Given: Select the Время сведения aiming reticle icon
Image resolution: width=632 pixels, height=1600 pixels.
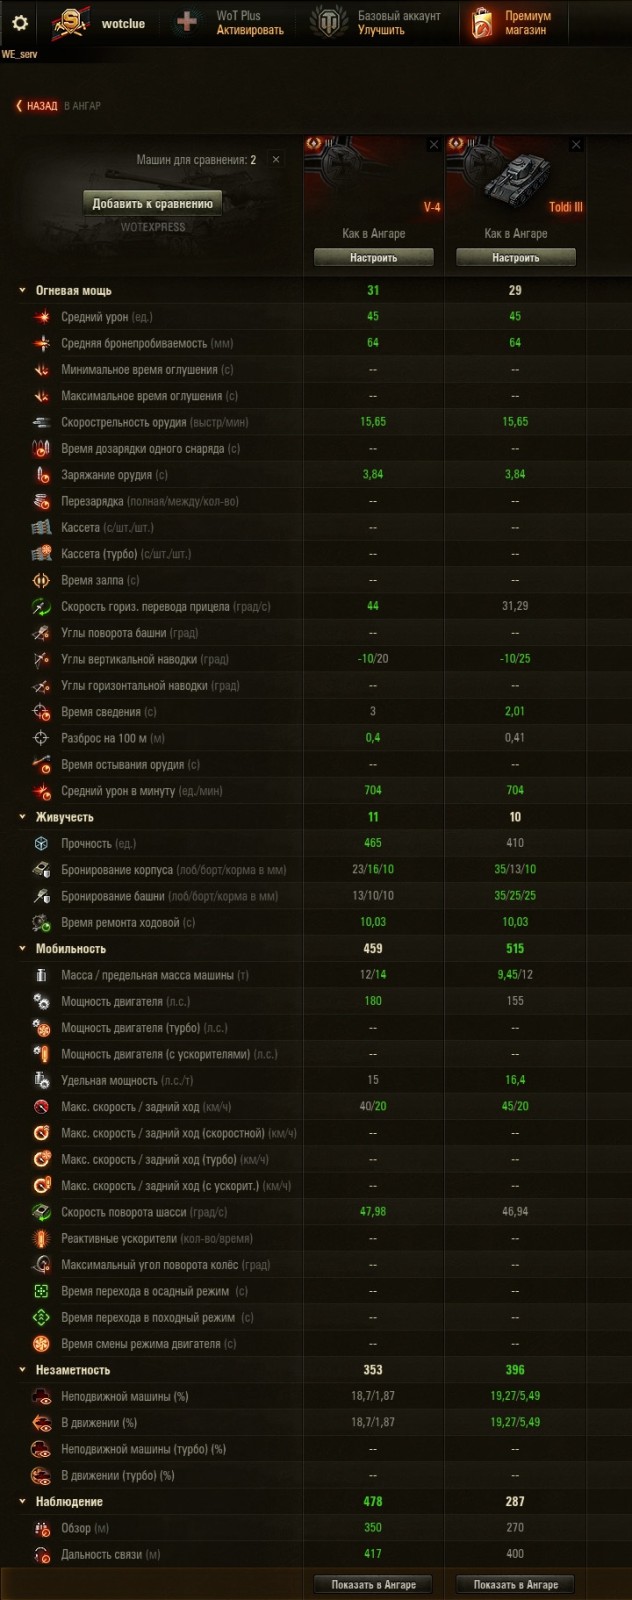Looking at the screenshot, I should [x=42, y=711].
